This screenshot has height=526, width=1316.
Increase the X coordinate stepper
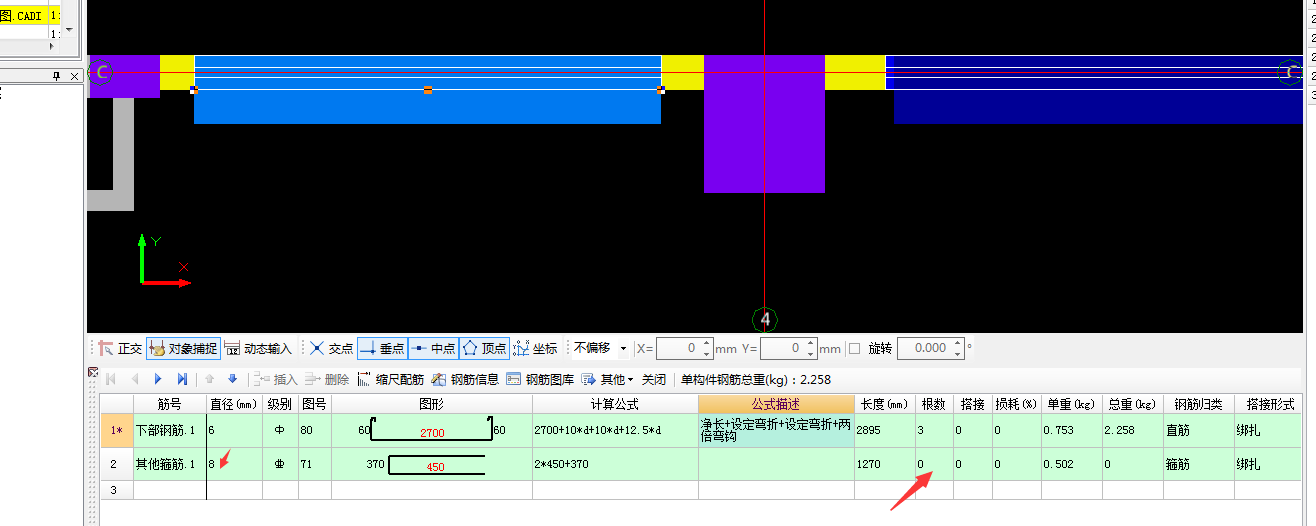[706, 344]
